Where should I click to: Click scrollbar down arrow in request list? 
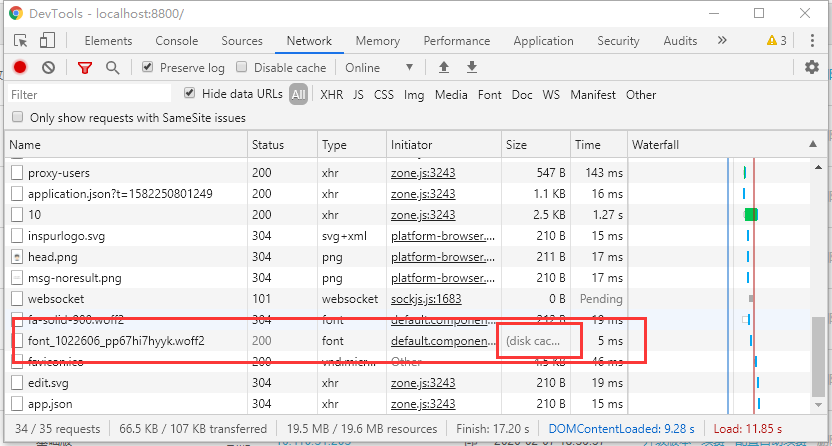click(x=818, y=405)
